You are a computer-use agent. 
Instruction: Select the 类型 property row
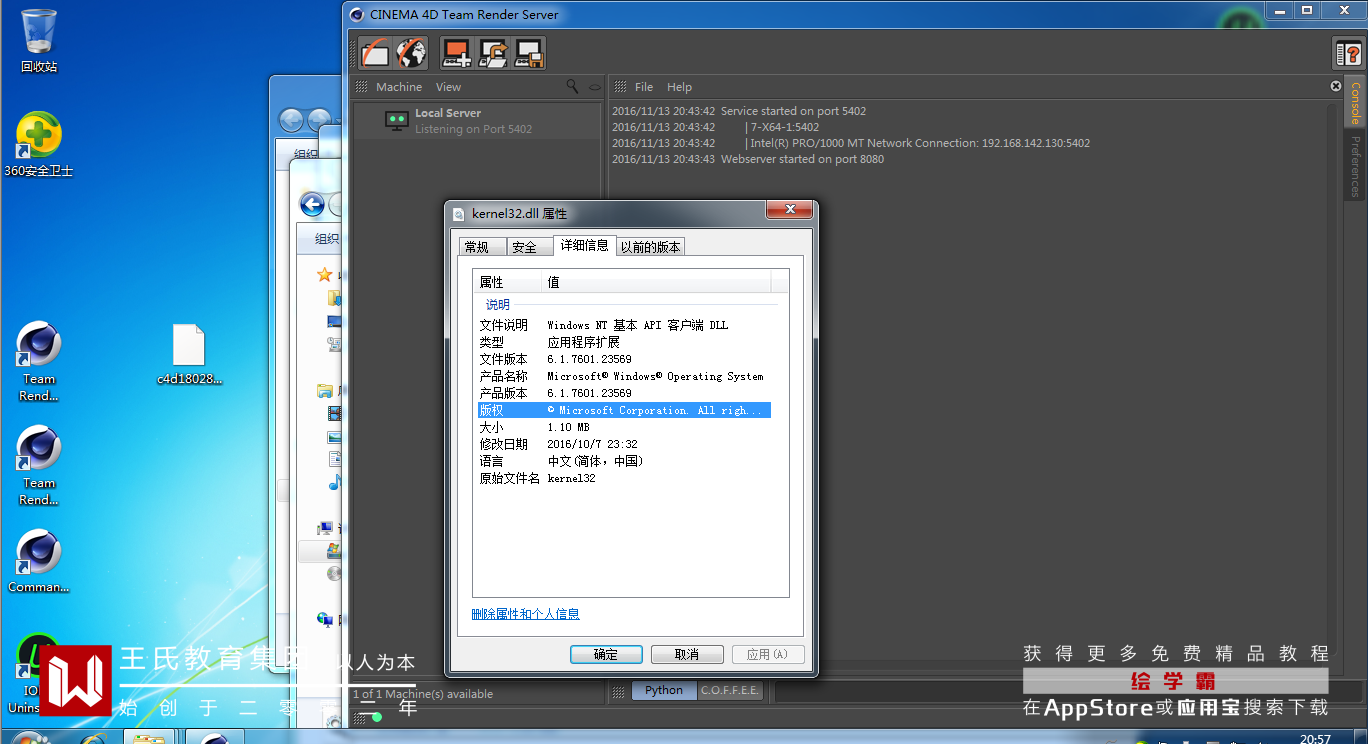(624, 342)
